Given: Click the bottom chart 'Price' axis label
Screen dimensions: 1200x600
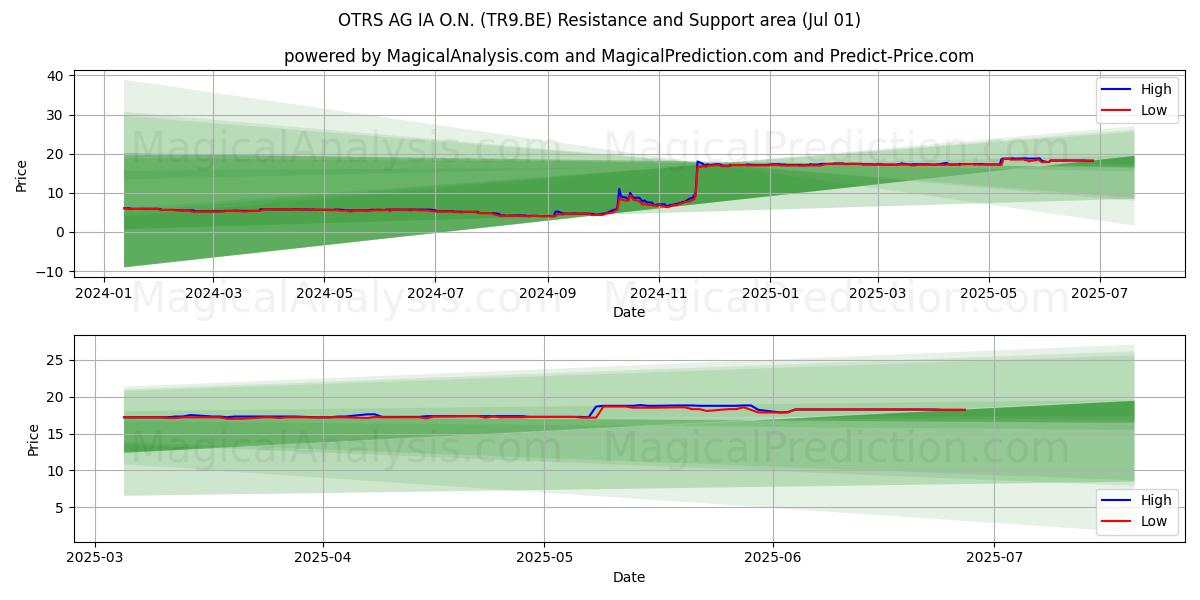Looking at the screenshot, I should 34,440.
